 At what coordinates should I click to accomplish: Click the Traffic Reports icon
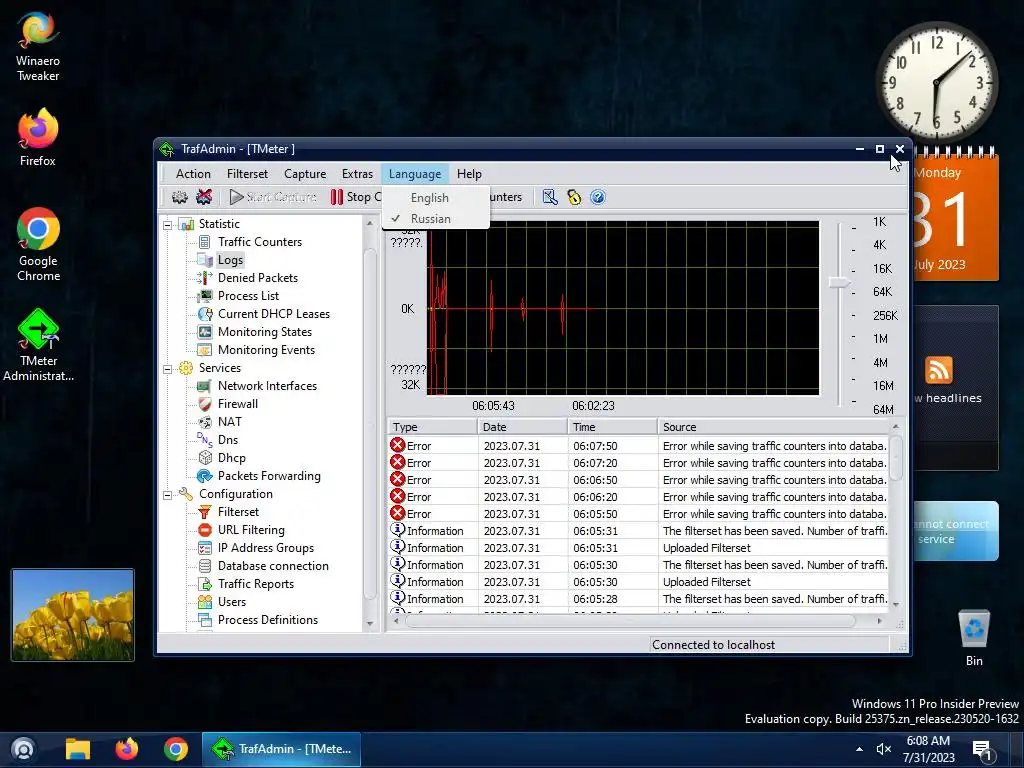[x=205, y=584]
